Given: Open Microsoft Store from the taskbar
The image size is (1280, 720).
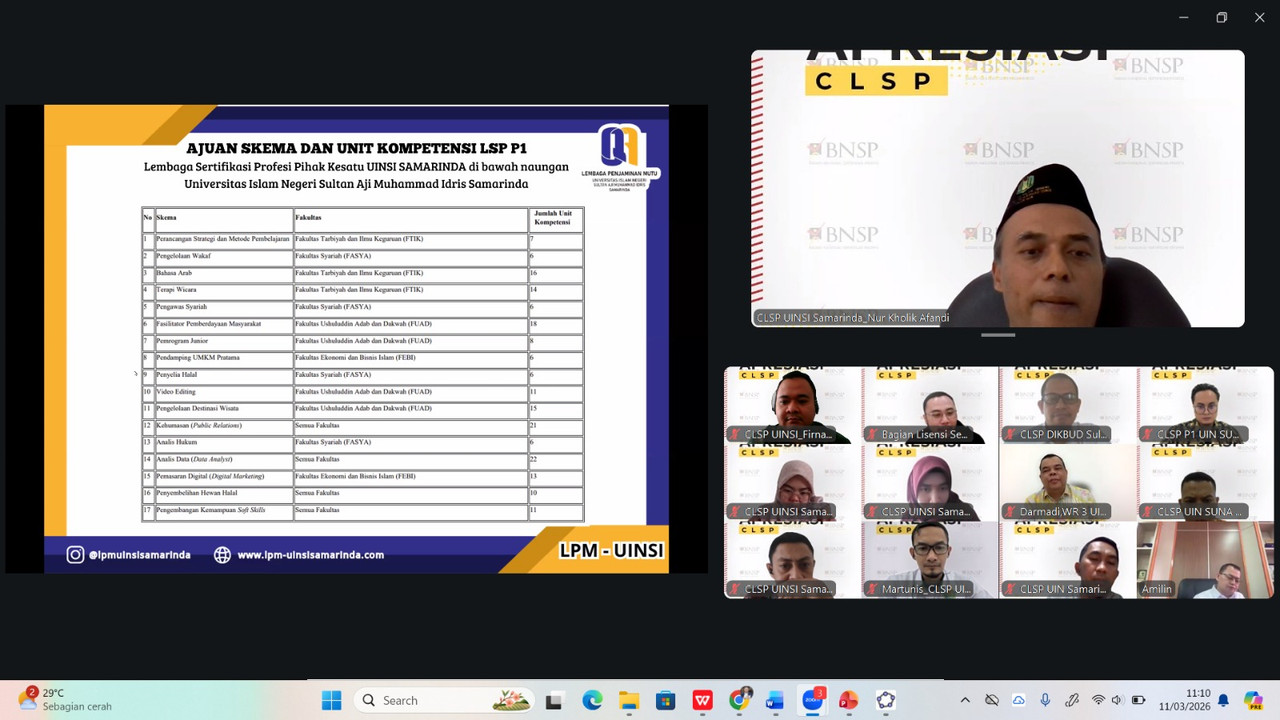Looking at the screenshot, I should point(665,700).
